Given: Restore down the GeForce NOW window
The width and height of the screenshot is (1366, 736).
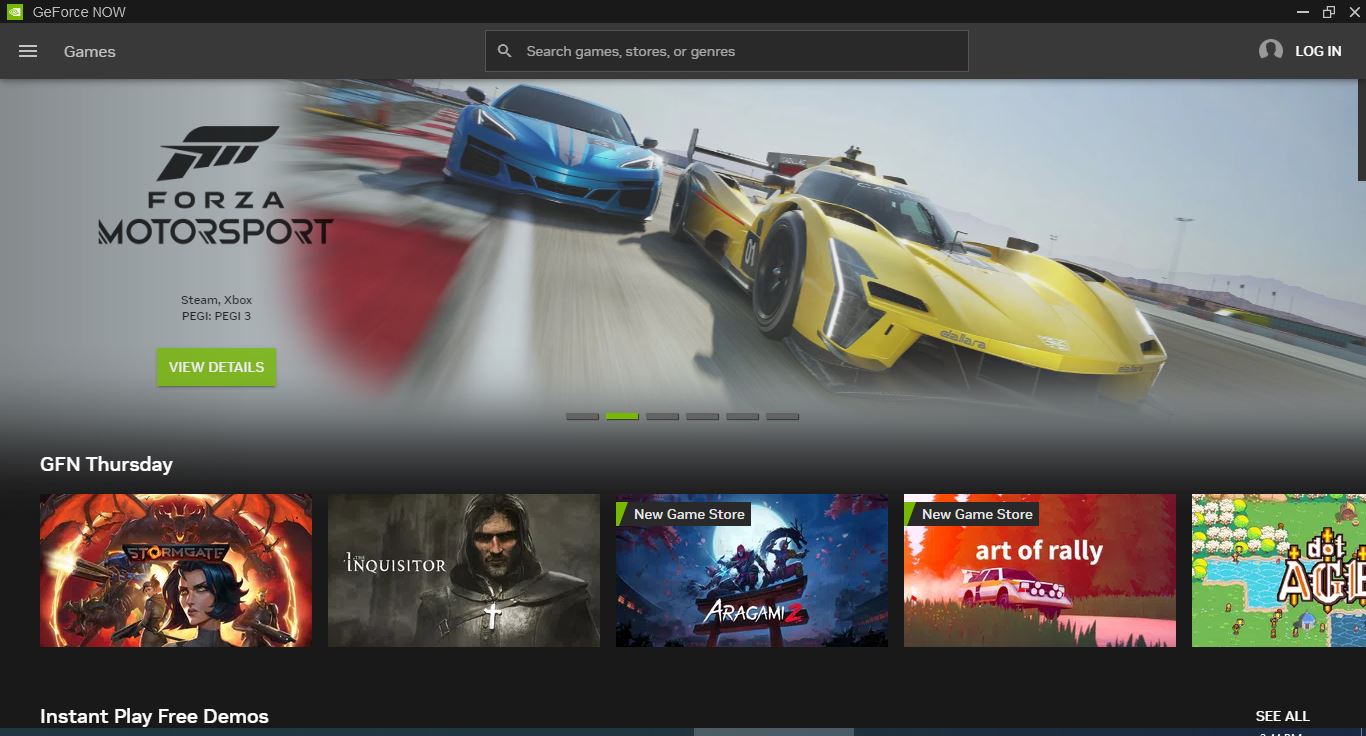Looking at the screenshot, I should coord(1329,12).
